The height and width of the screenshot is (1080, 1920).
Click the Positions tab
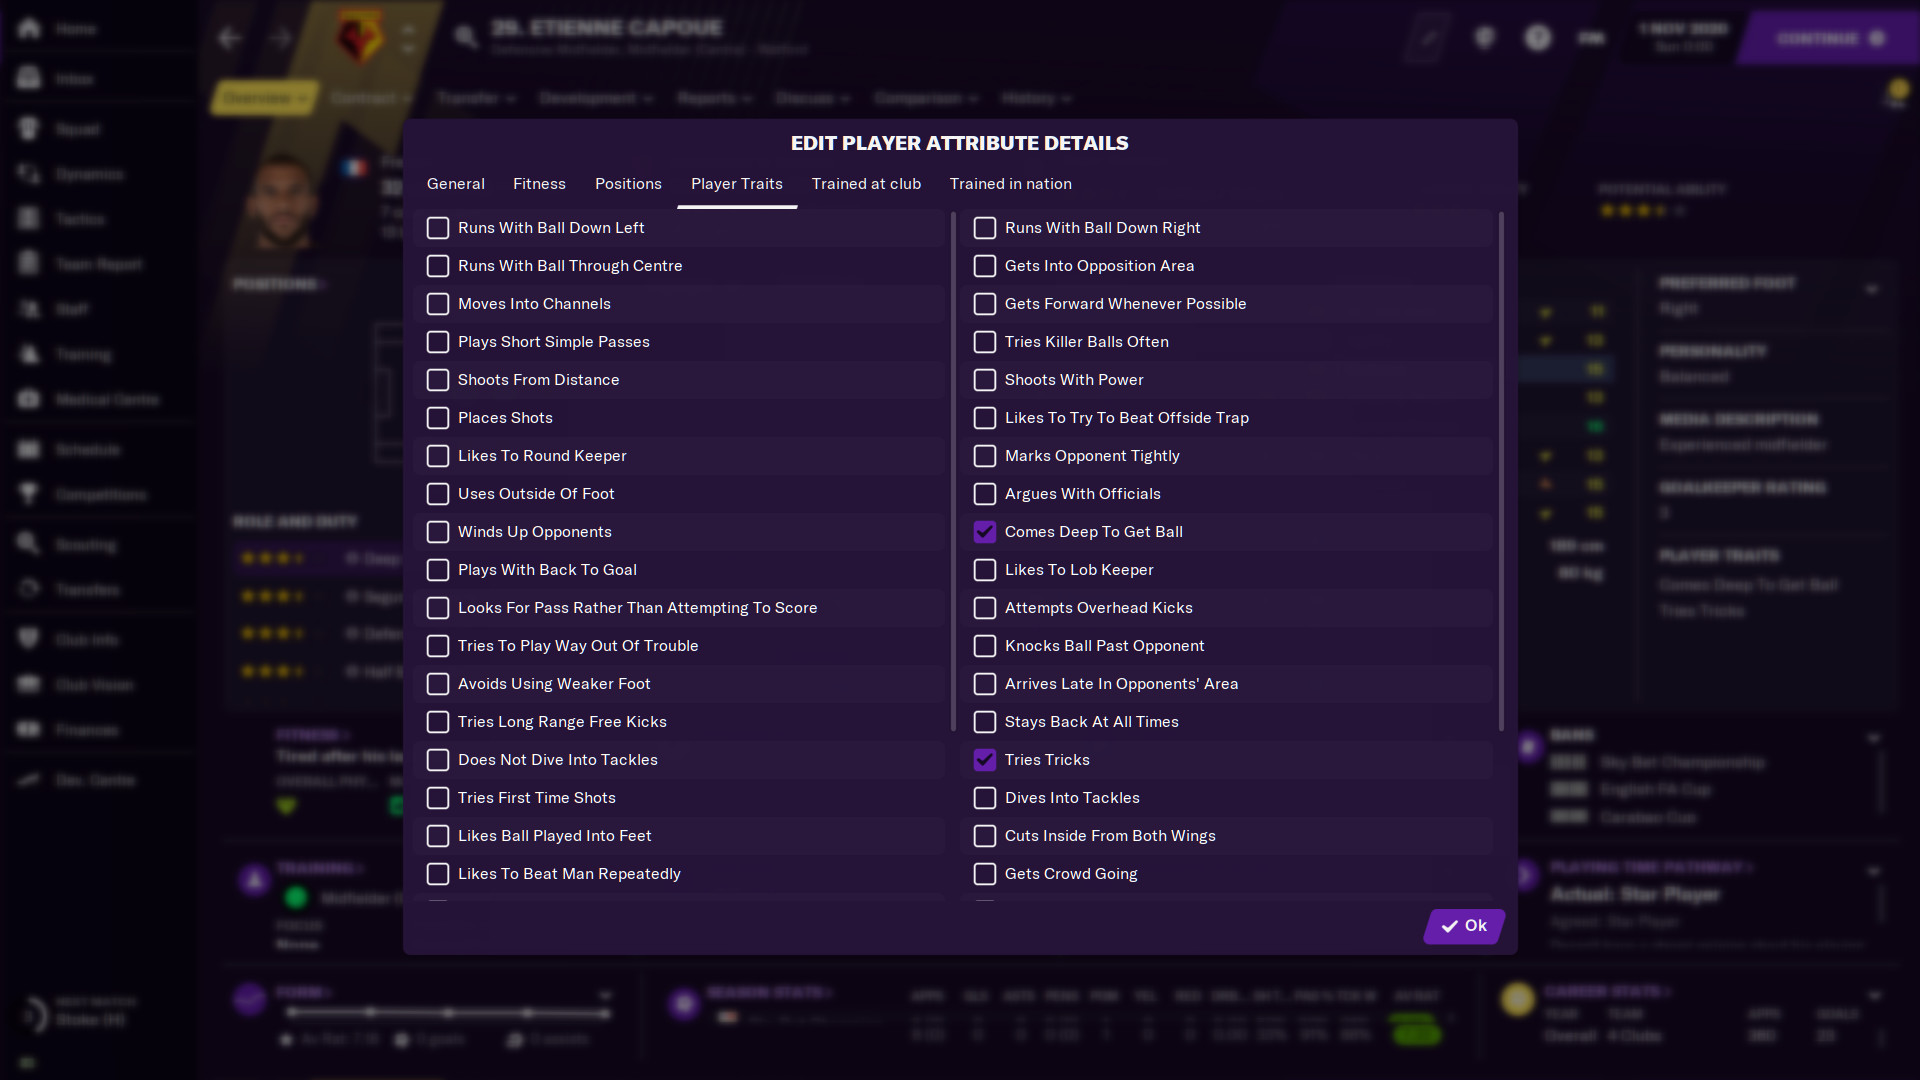pyautogui.click(x=628, y=183)
